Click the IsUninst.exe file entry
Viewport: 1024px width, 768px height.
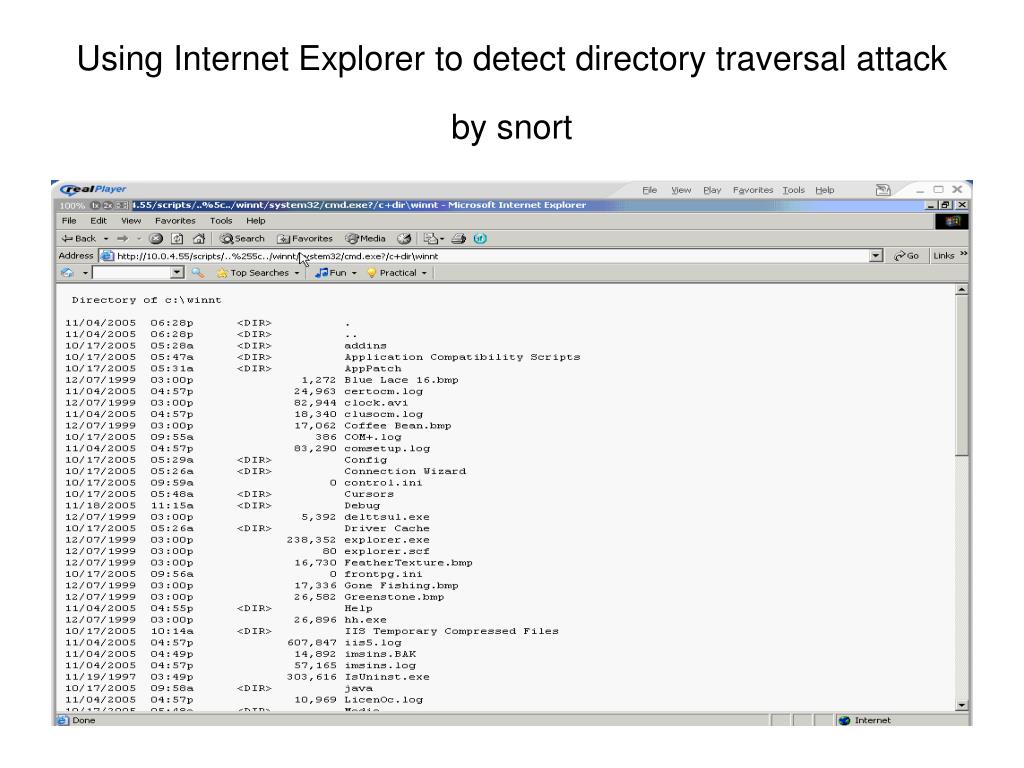[x=387, y=677]
